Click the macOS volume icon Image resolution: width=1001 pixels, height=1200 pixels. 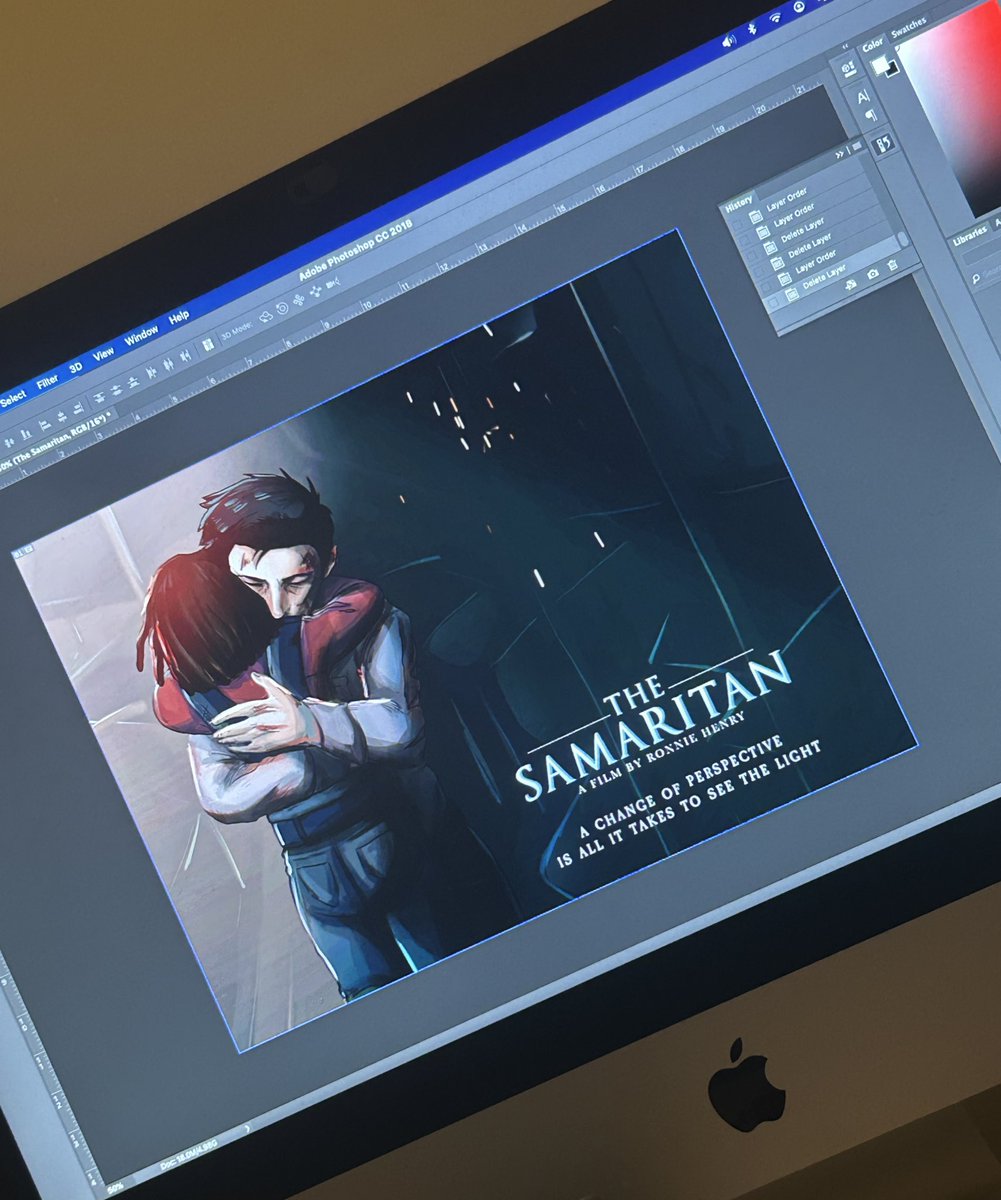[x=729, y=41]
